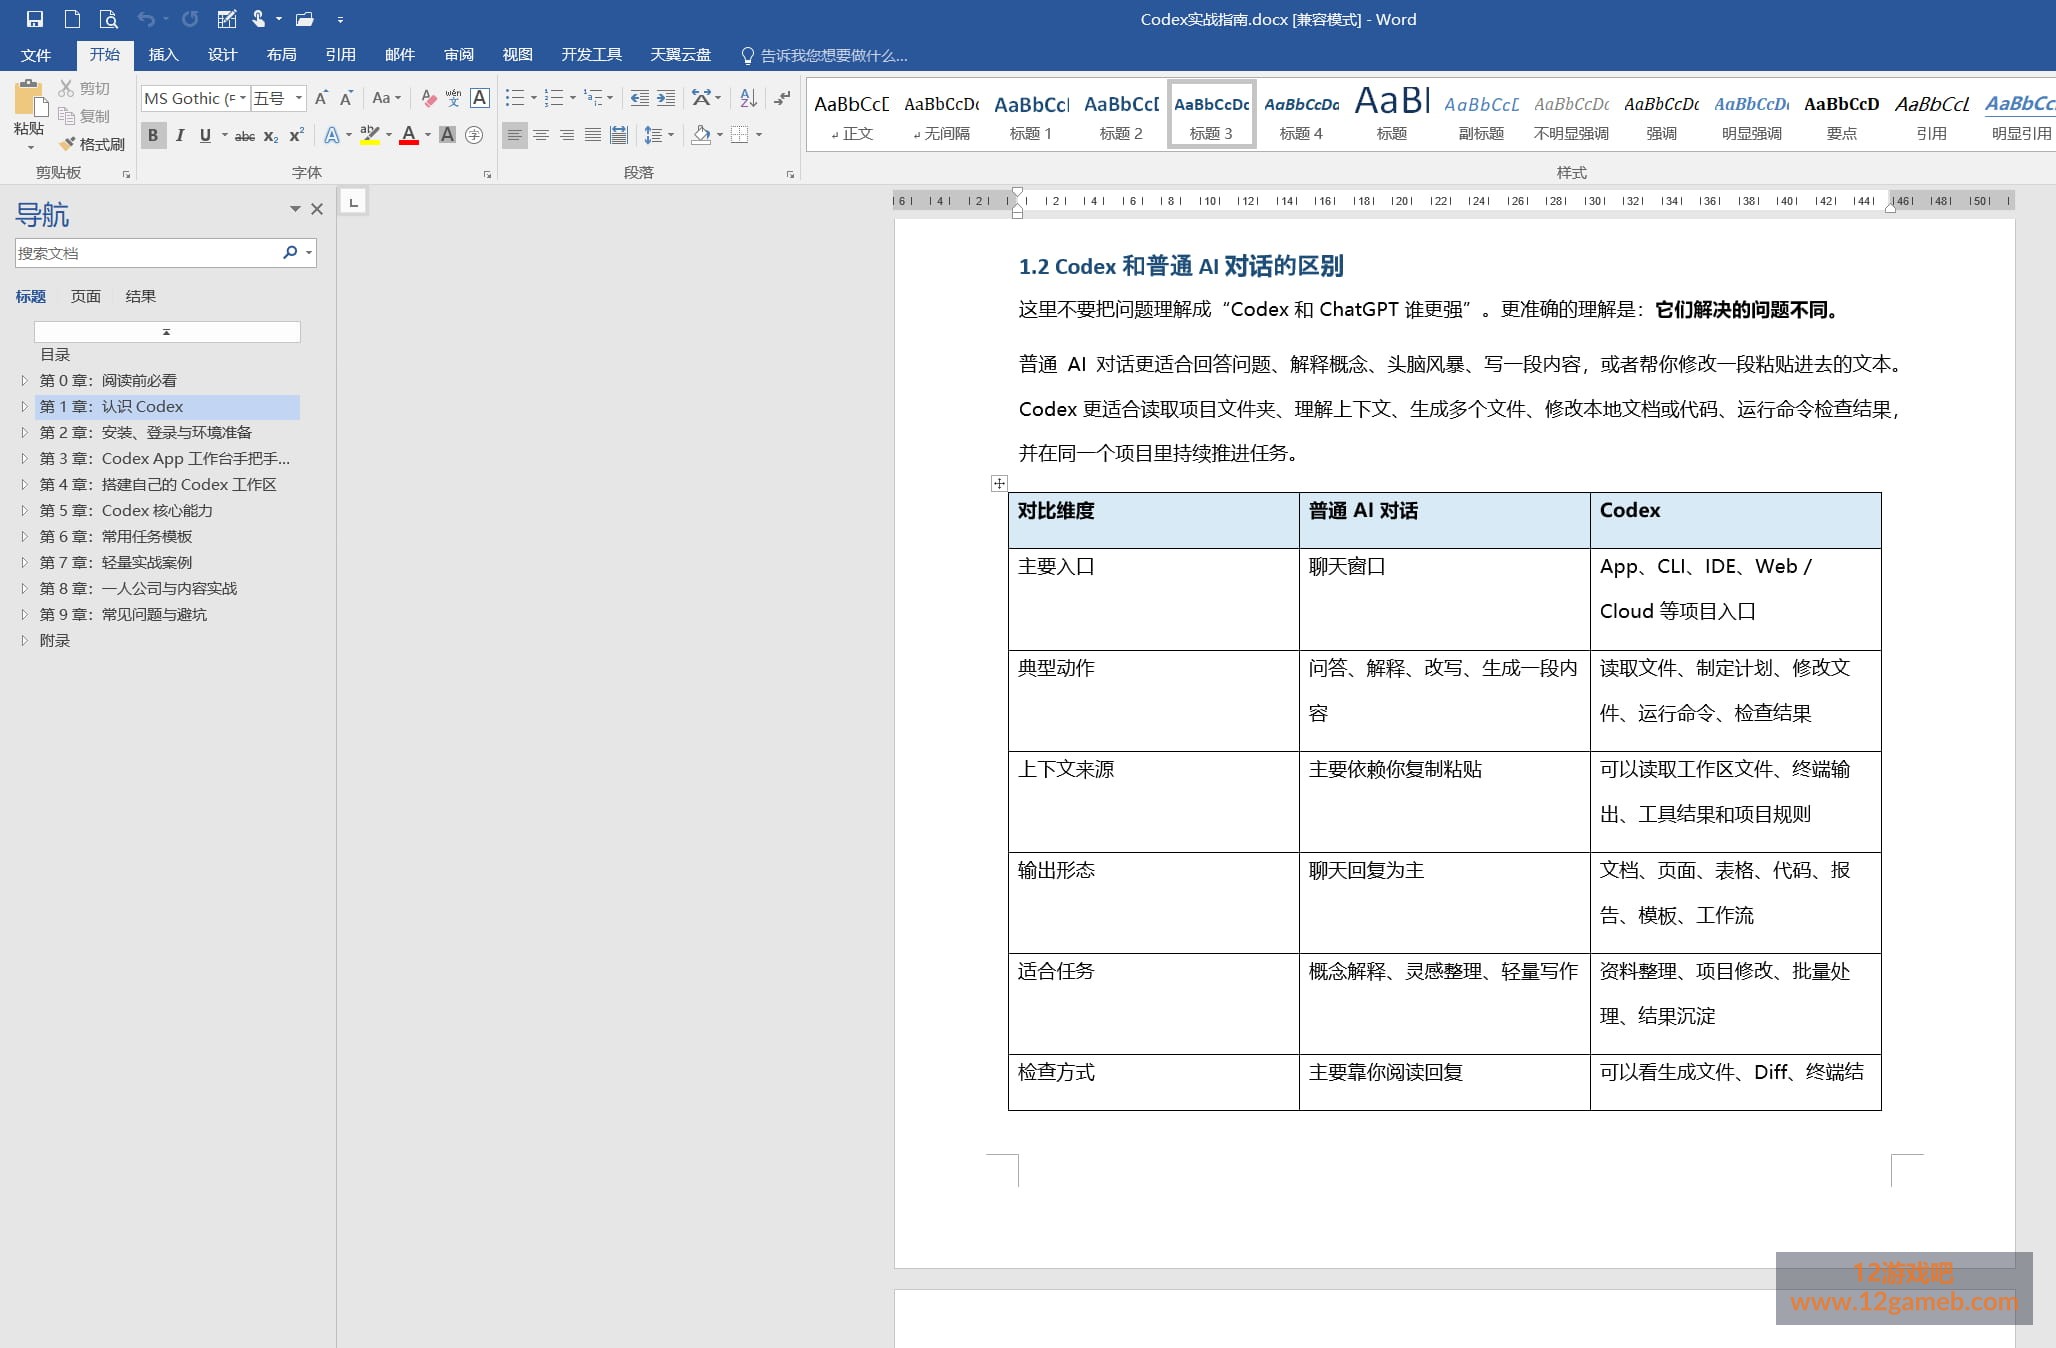
Task: Jump to 第 7 章：轻量实战案例 in navigation
Action: coord(116,562)
